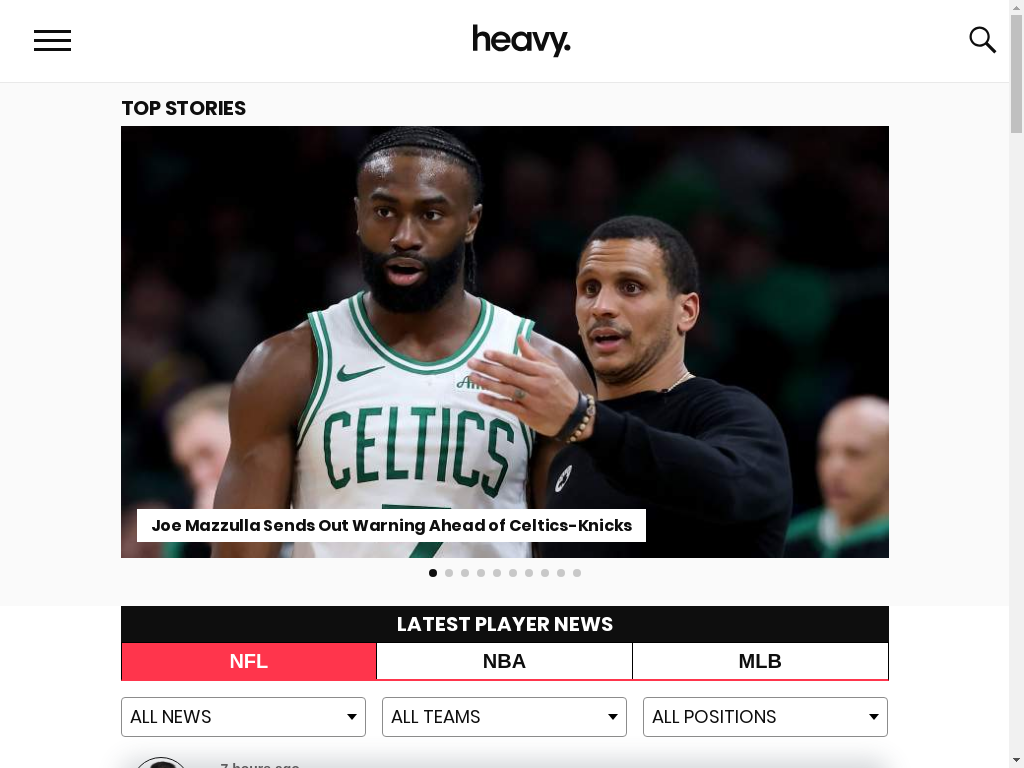Open the Joe Mazzulla Celtics-Knicks headline
Image resolution: width=1024 pixels, height=768 pixels.
pyautogui.click(x=391, y=526)
